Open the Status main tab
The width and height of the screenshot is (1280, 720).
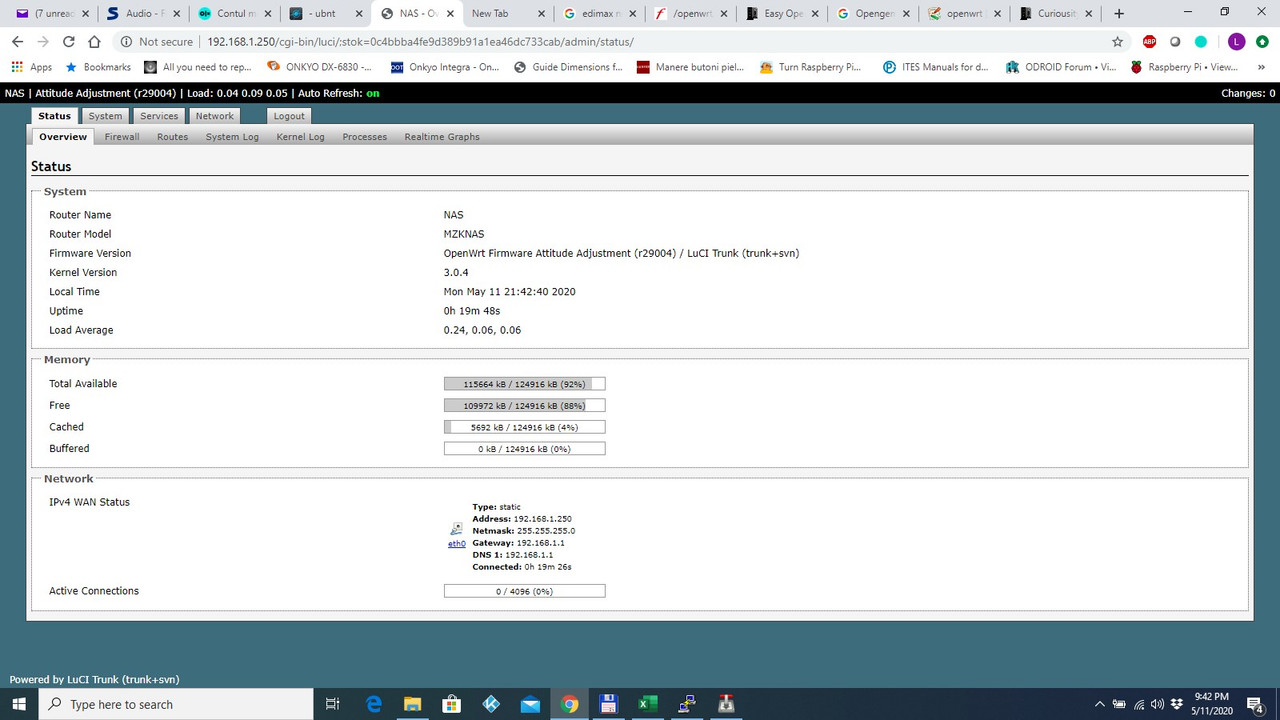click(x=54, y=116)
